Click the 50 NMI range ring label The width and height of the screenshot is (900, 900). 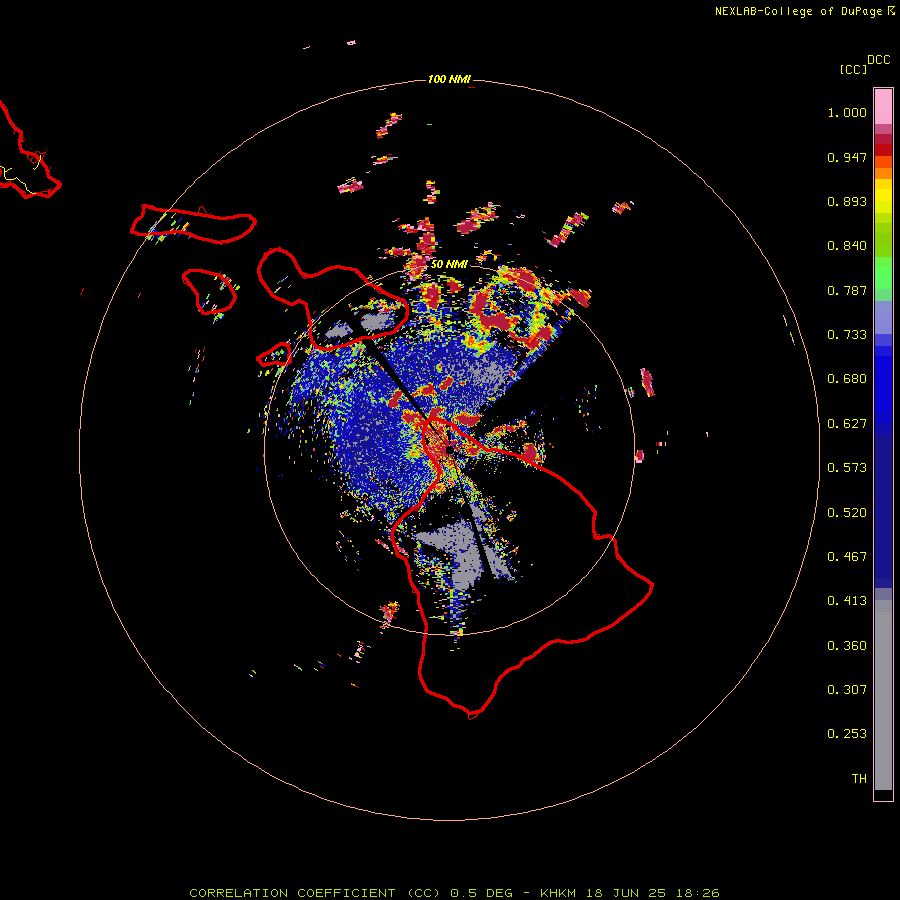tap(449, 264)
